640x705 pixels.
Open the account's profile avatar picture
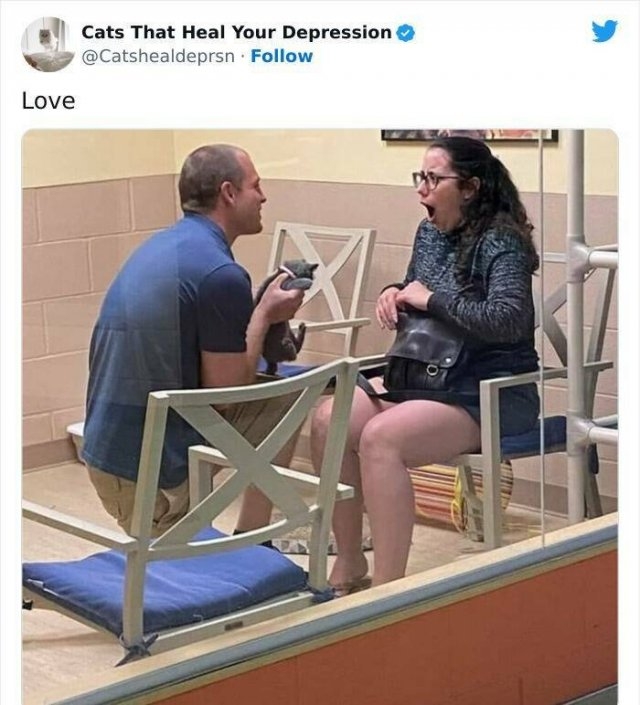48,44
